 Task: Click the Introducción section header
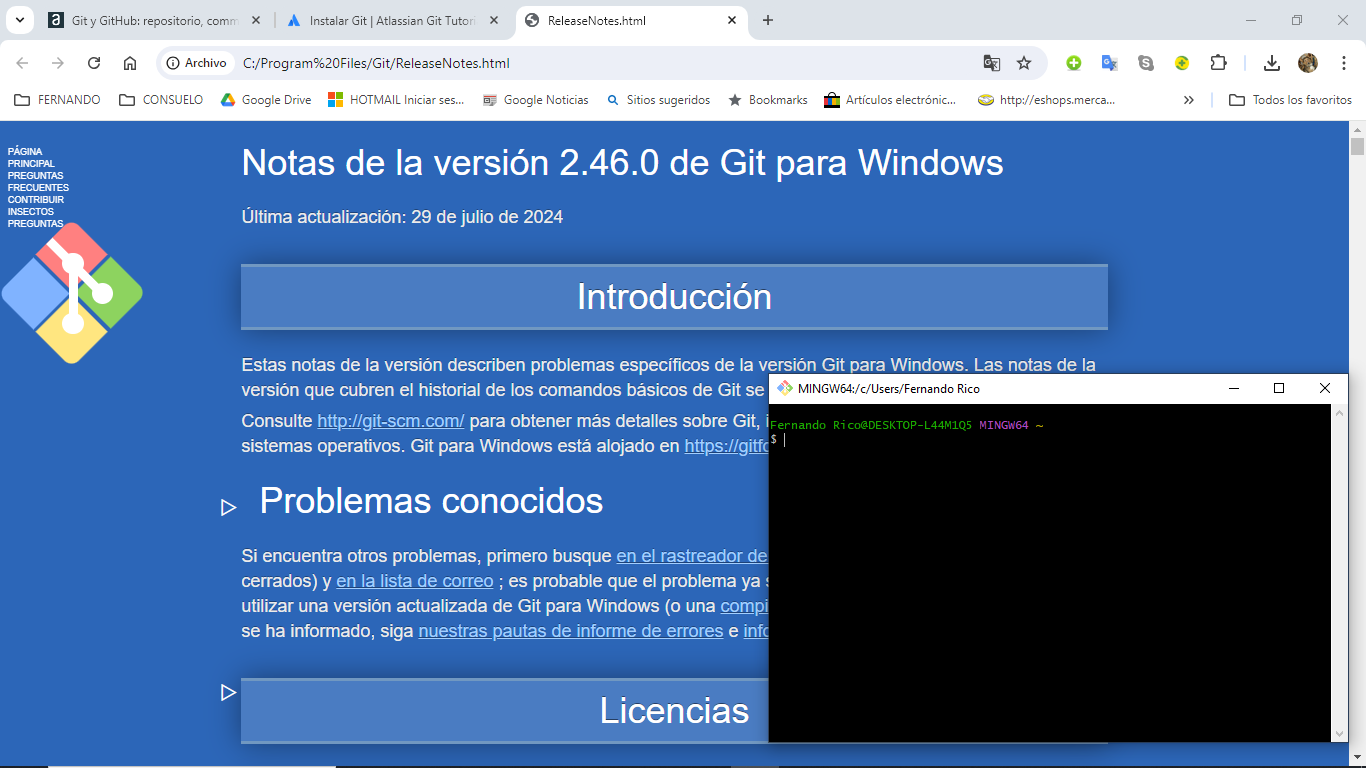pyautogui.click(x=674, y=297)
